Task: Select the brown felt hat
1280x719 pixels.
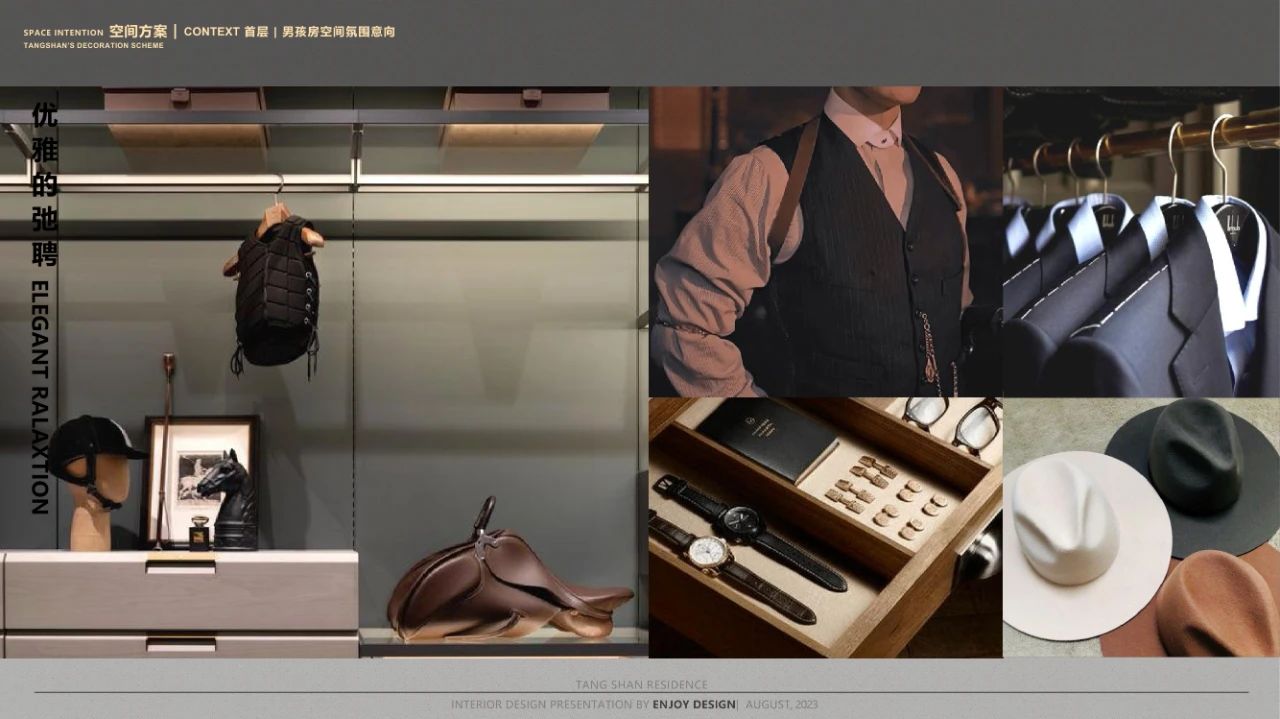Action: [x=1215, y=608]
